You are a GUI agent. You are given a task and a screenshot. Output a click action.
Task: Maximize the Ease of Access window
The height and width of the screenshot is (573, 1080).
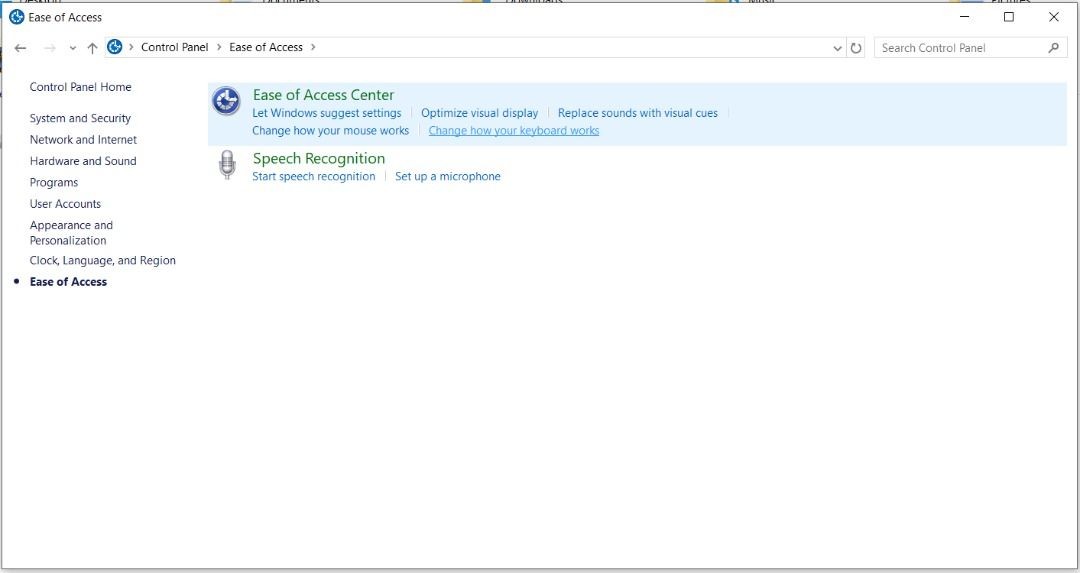[x=1008, y=17]
